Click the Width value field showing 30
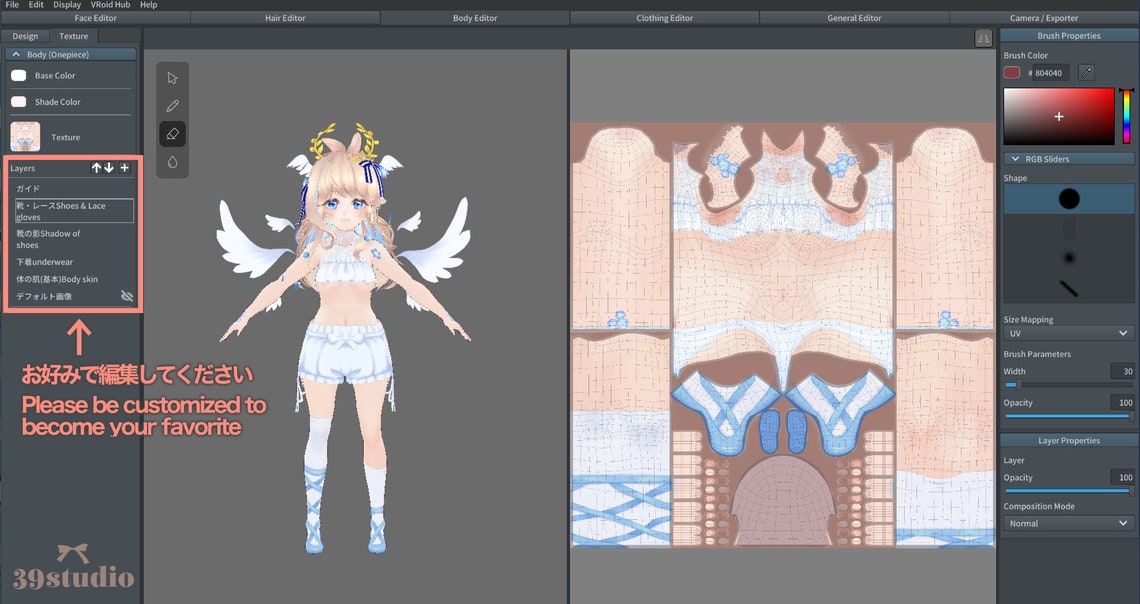Screen dimensions: 1140x604 click(1122, 371)
